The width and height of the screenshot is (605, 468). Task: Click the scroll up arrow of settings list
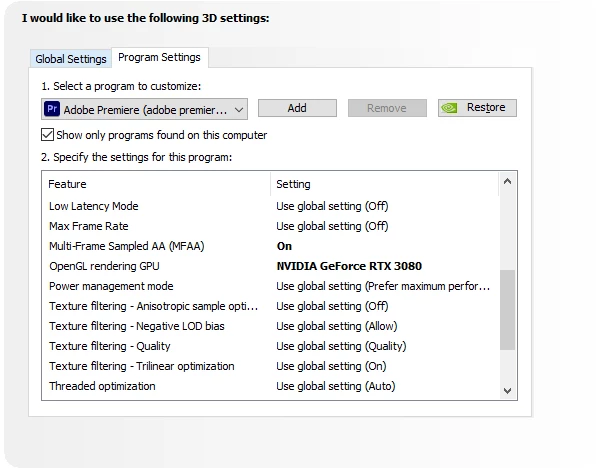(507, 181)
